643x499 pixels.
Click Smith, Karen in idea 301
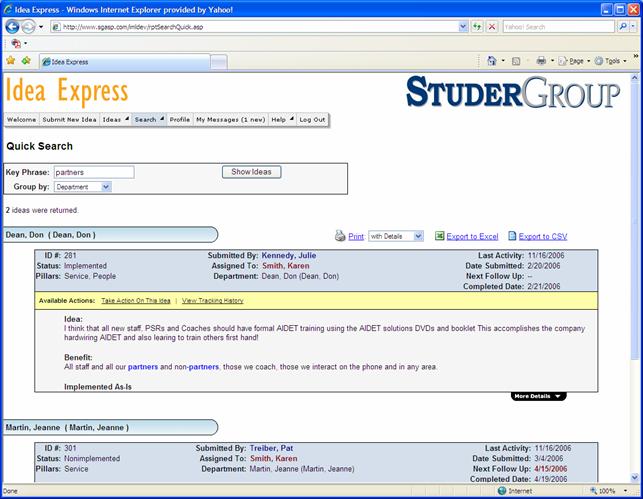click(274, 458)
